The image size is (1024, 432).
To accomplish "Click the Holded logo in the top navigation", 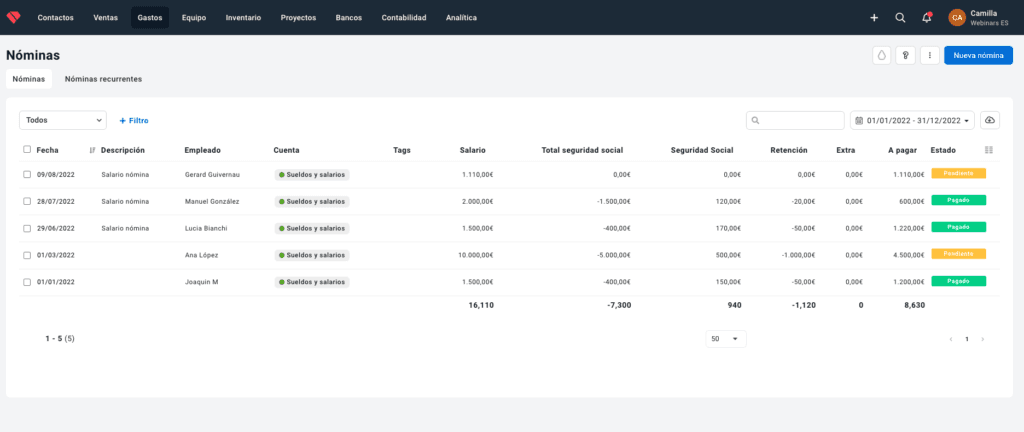I will coord(13,18).
